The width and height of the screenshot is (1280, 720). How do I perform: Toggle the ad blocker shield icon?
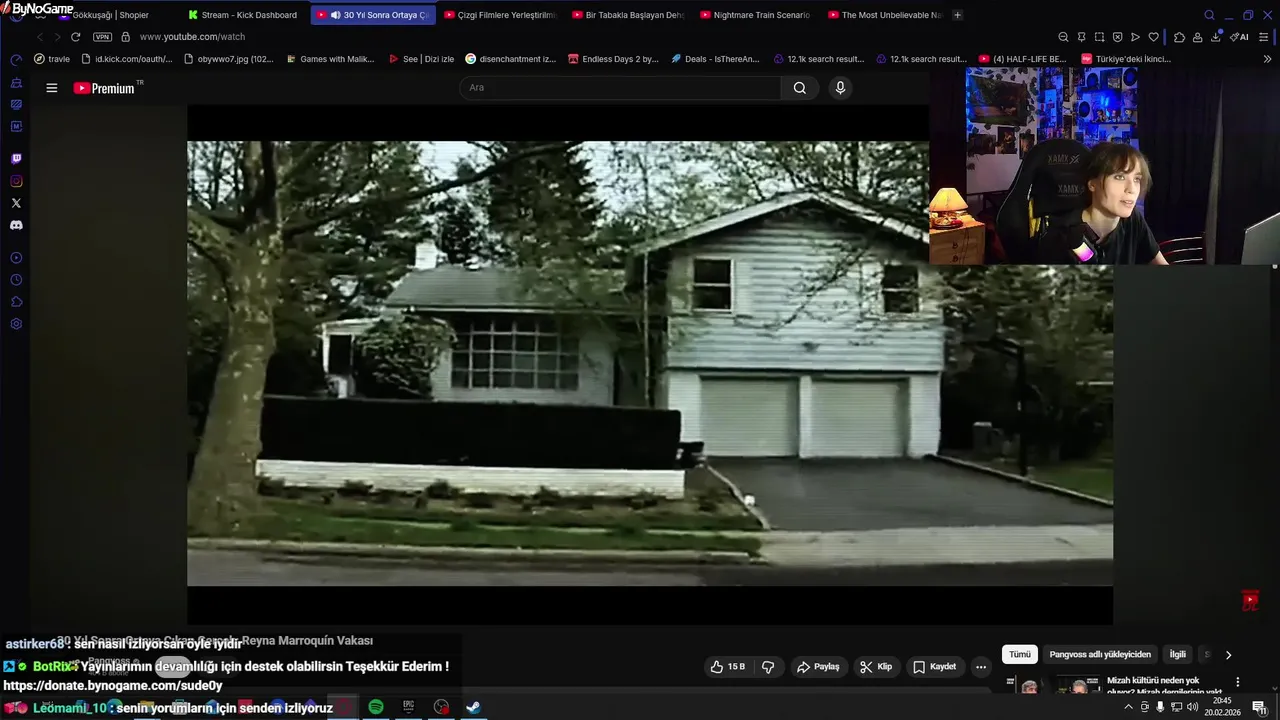tap(1117, 37)
